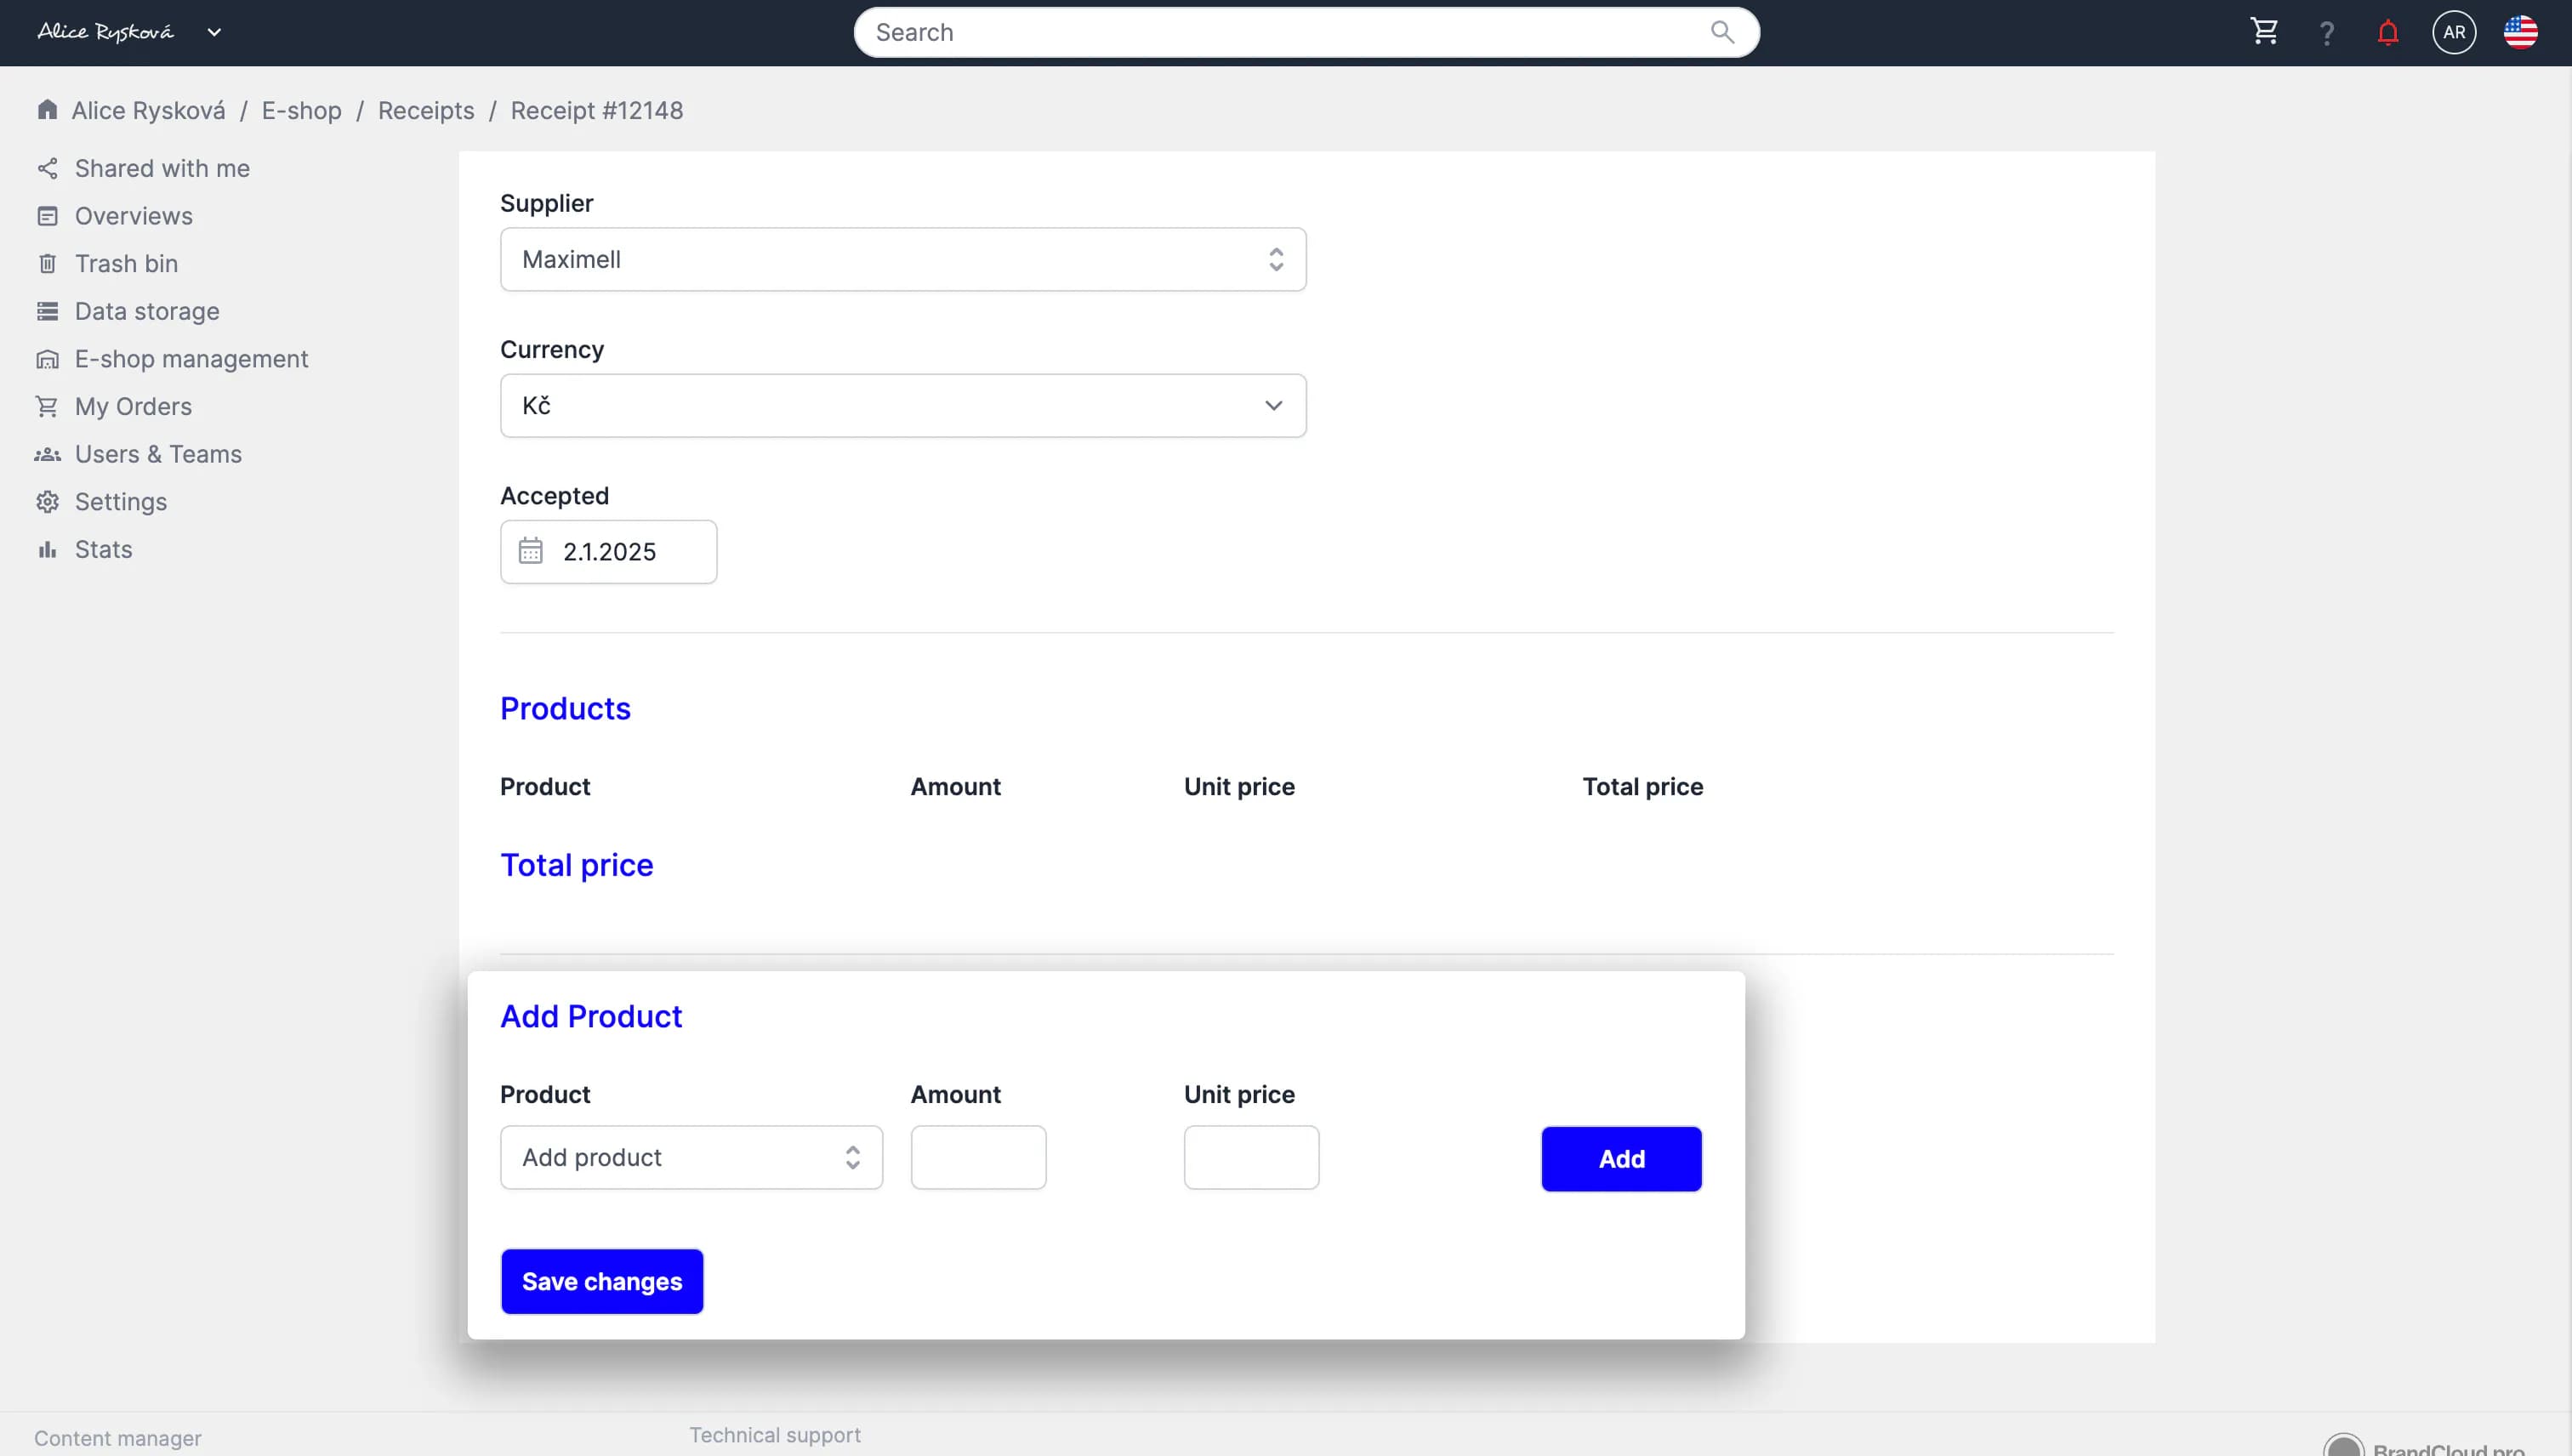Click the Unit price input box

1251,1157
